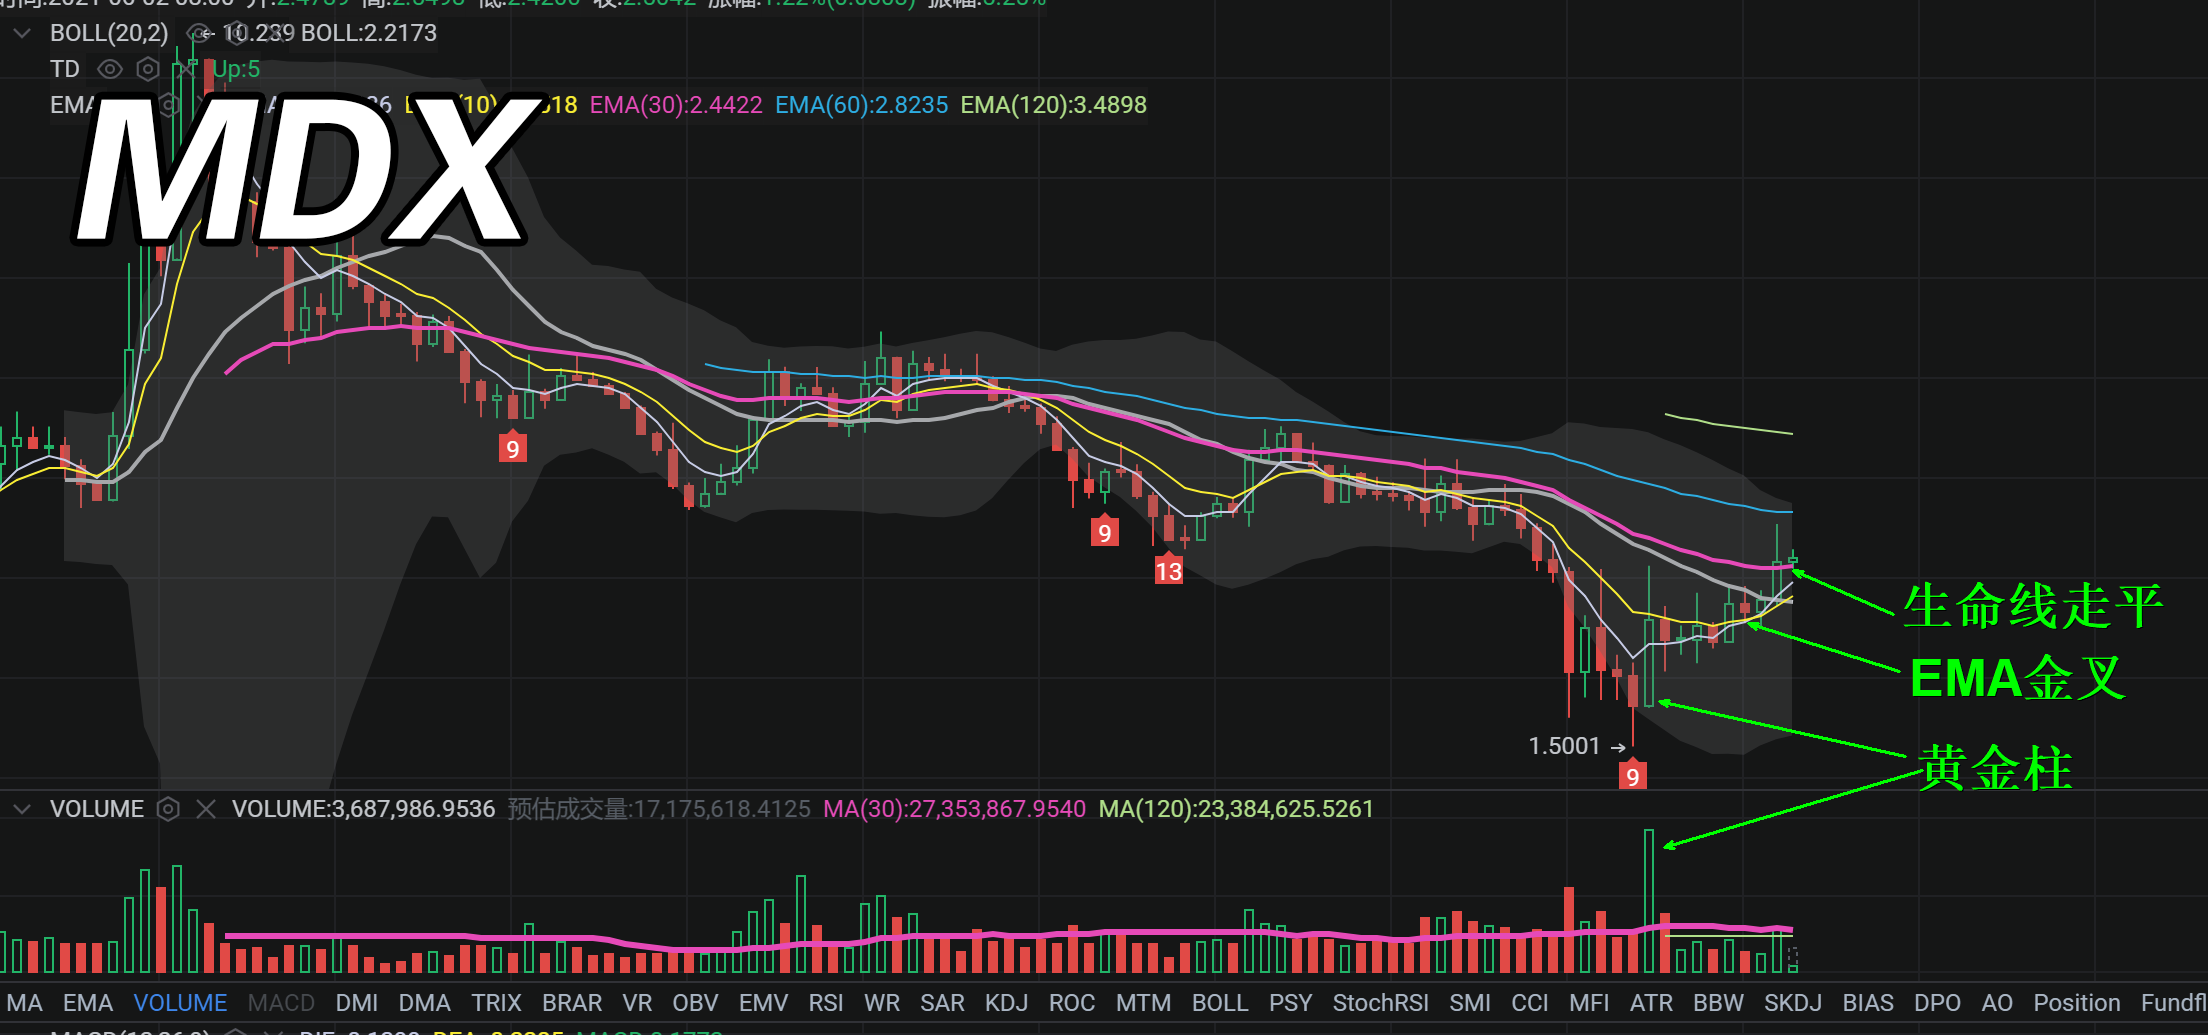Click the TD 9 marker just left of the 13 marker

[x=1104, y=531]
